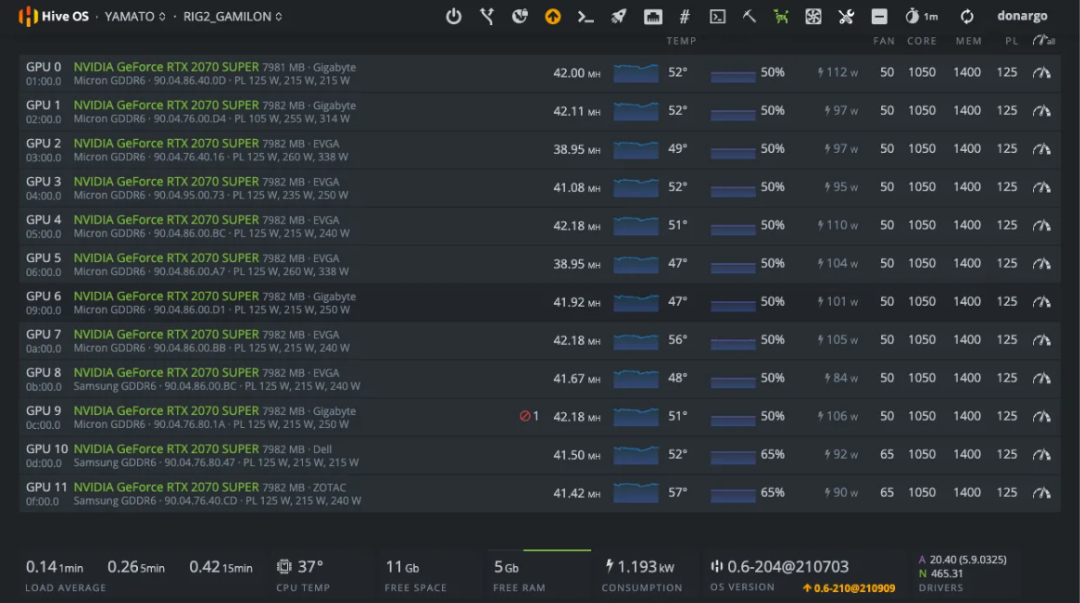Screen dimensions: 1080x603
Task: Click the red invalid shares indicator on GPU 9
Action: tap(529, 416)
